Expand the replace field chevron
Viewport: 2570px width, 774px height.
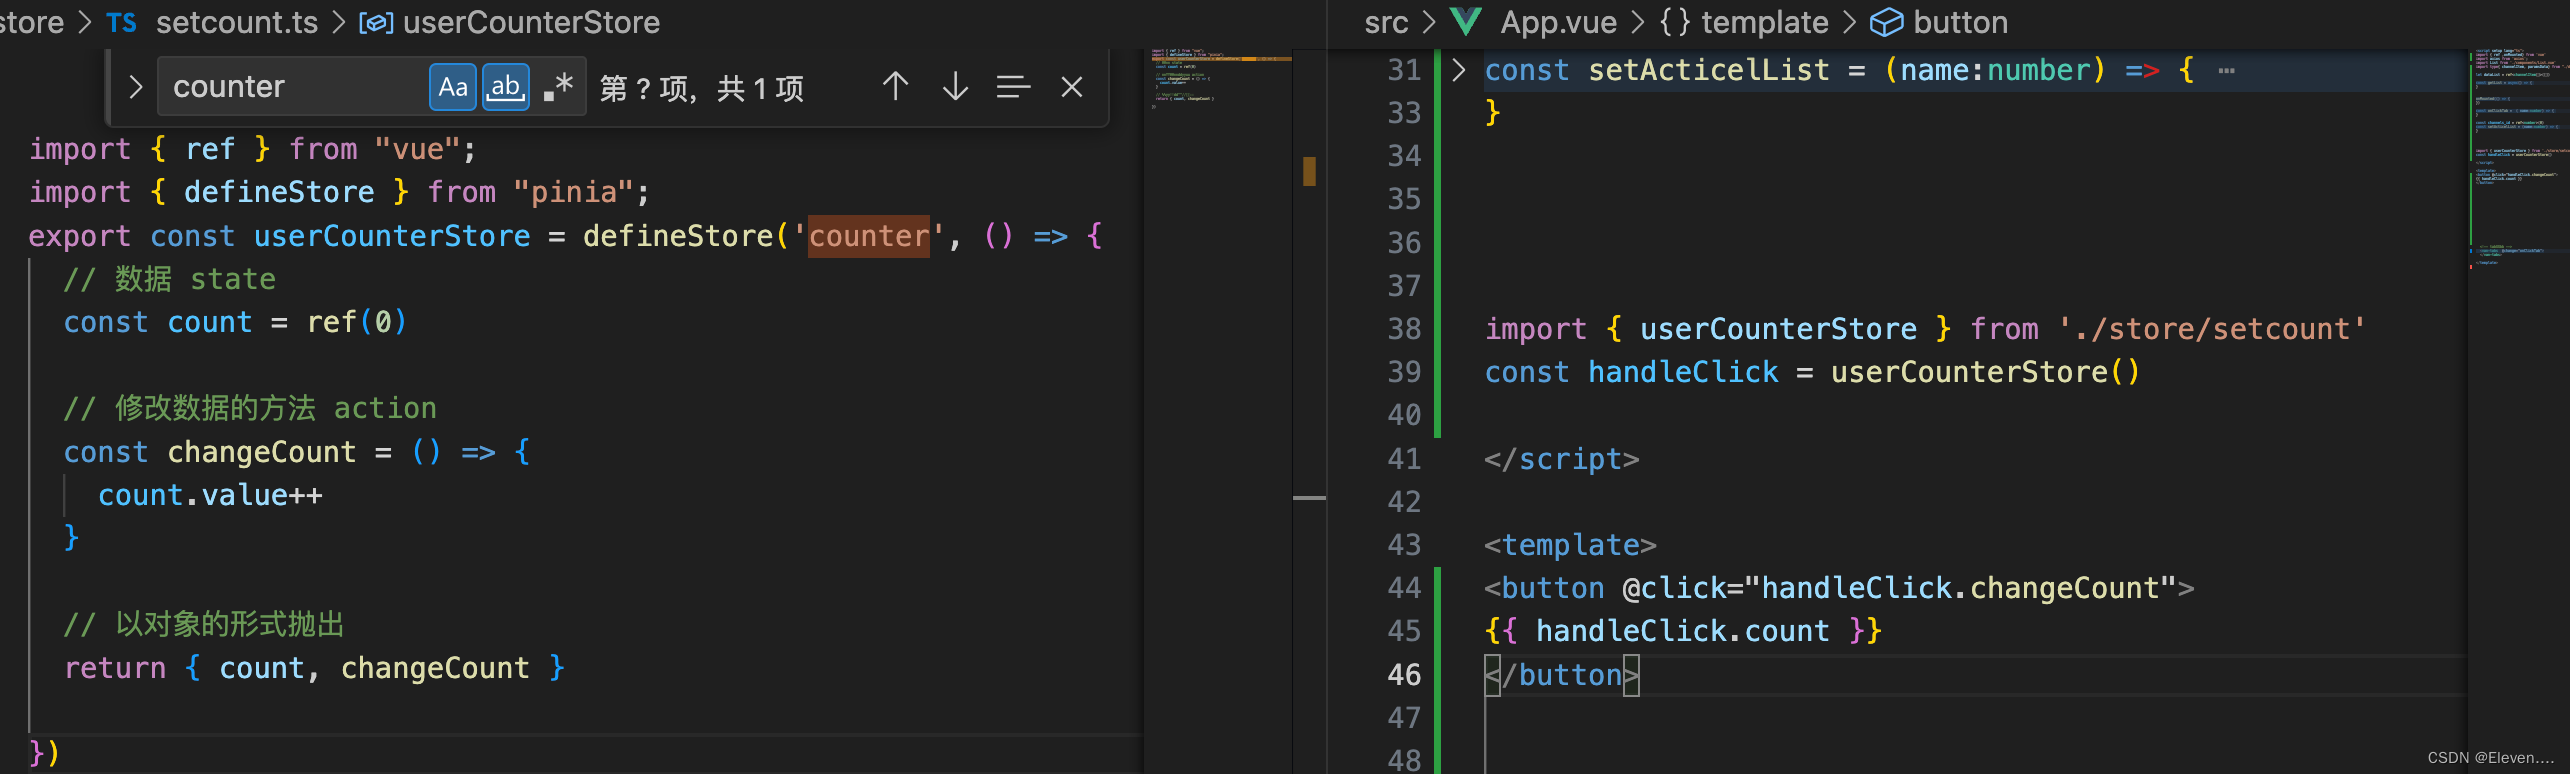coord(136,87)
